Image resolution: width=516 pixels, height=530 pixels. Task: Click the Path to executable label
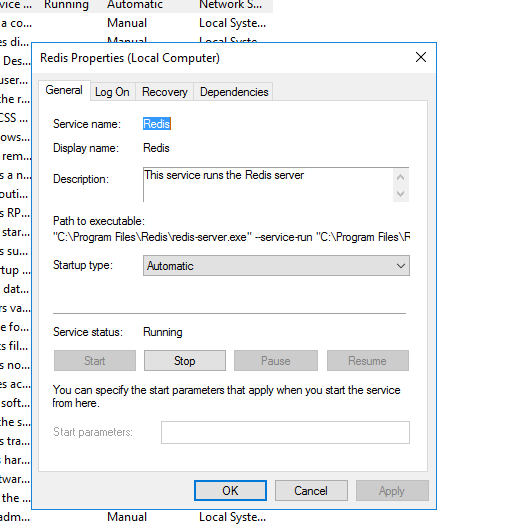click(x=99, y=221)
